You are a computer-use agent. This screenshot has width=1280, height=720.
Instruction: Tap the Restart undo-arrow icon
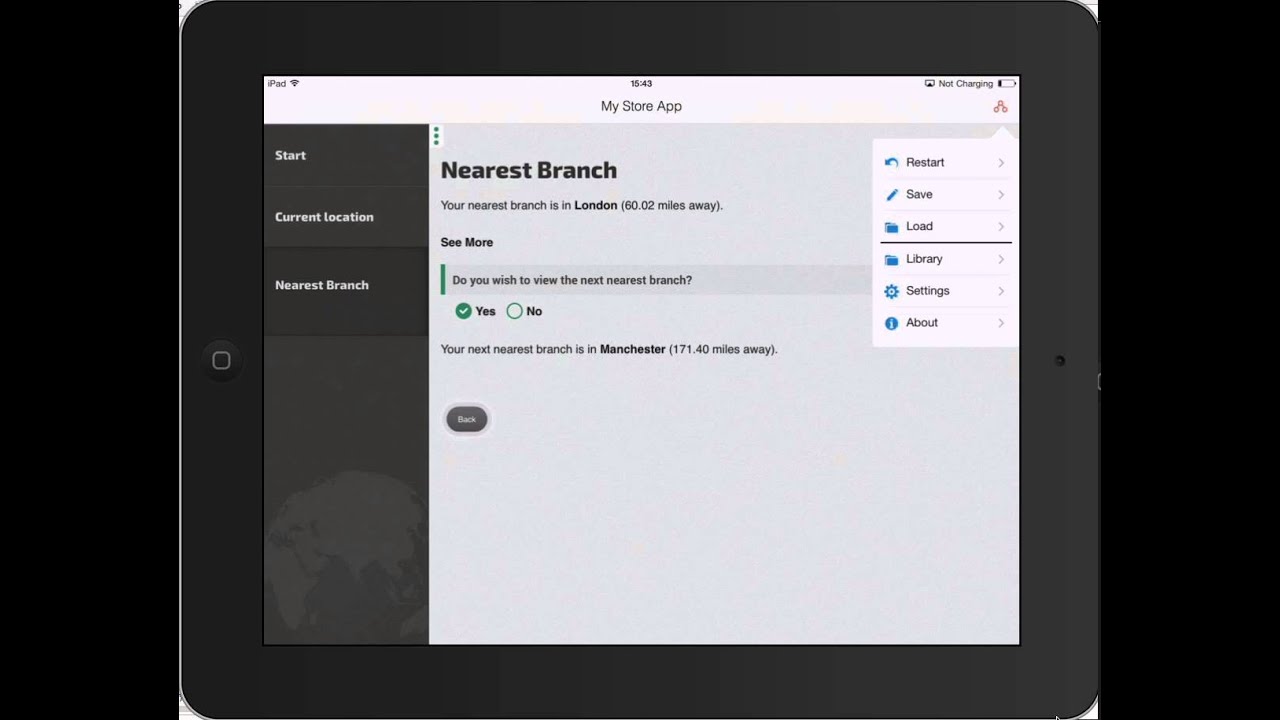[x=891, y=162]
